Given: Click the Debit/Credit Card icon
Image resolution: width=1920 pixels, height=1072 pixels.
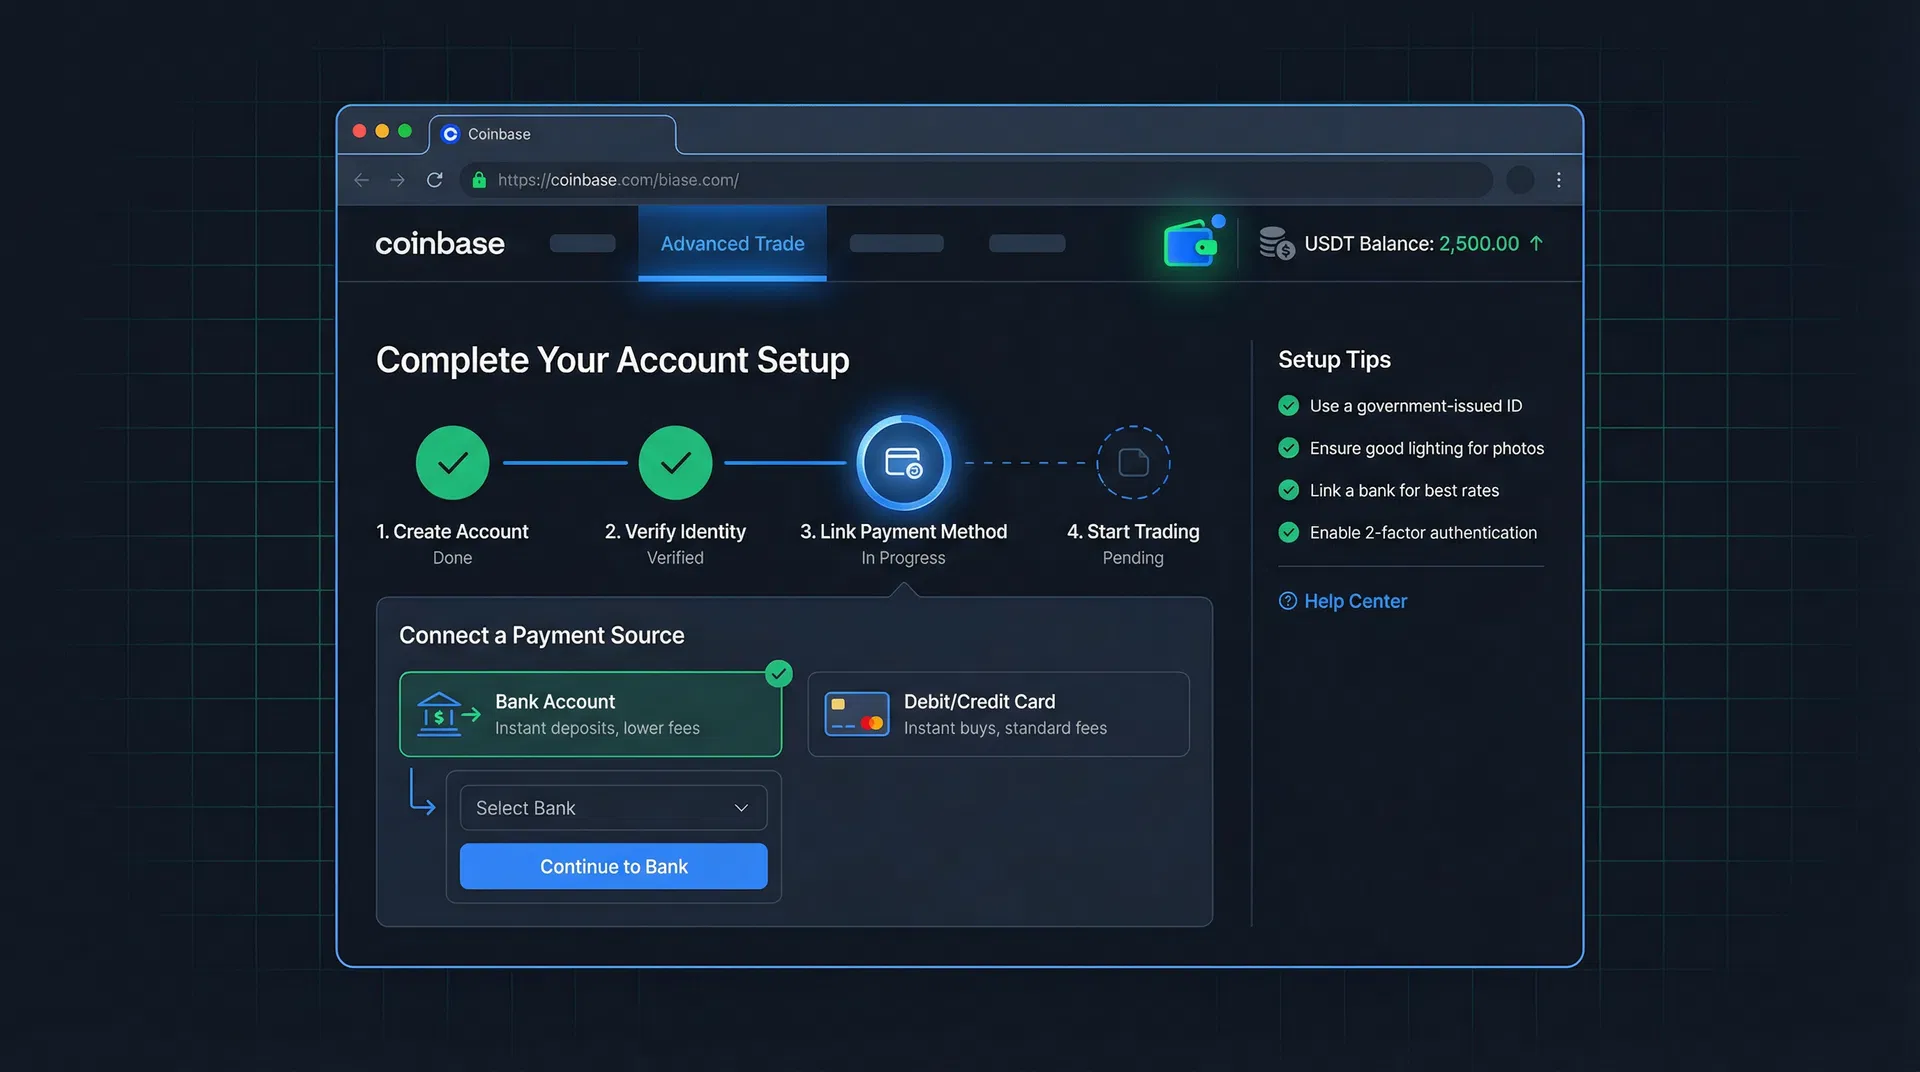Looking at the screenshot, I should 856,714.
